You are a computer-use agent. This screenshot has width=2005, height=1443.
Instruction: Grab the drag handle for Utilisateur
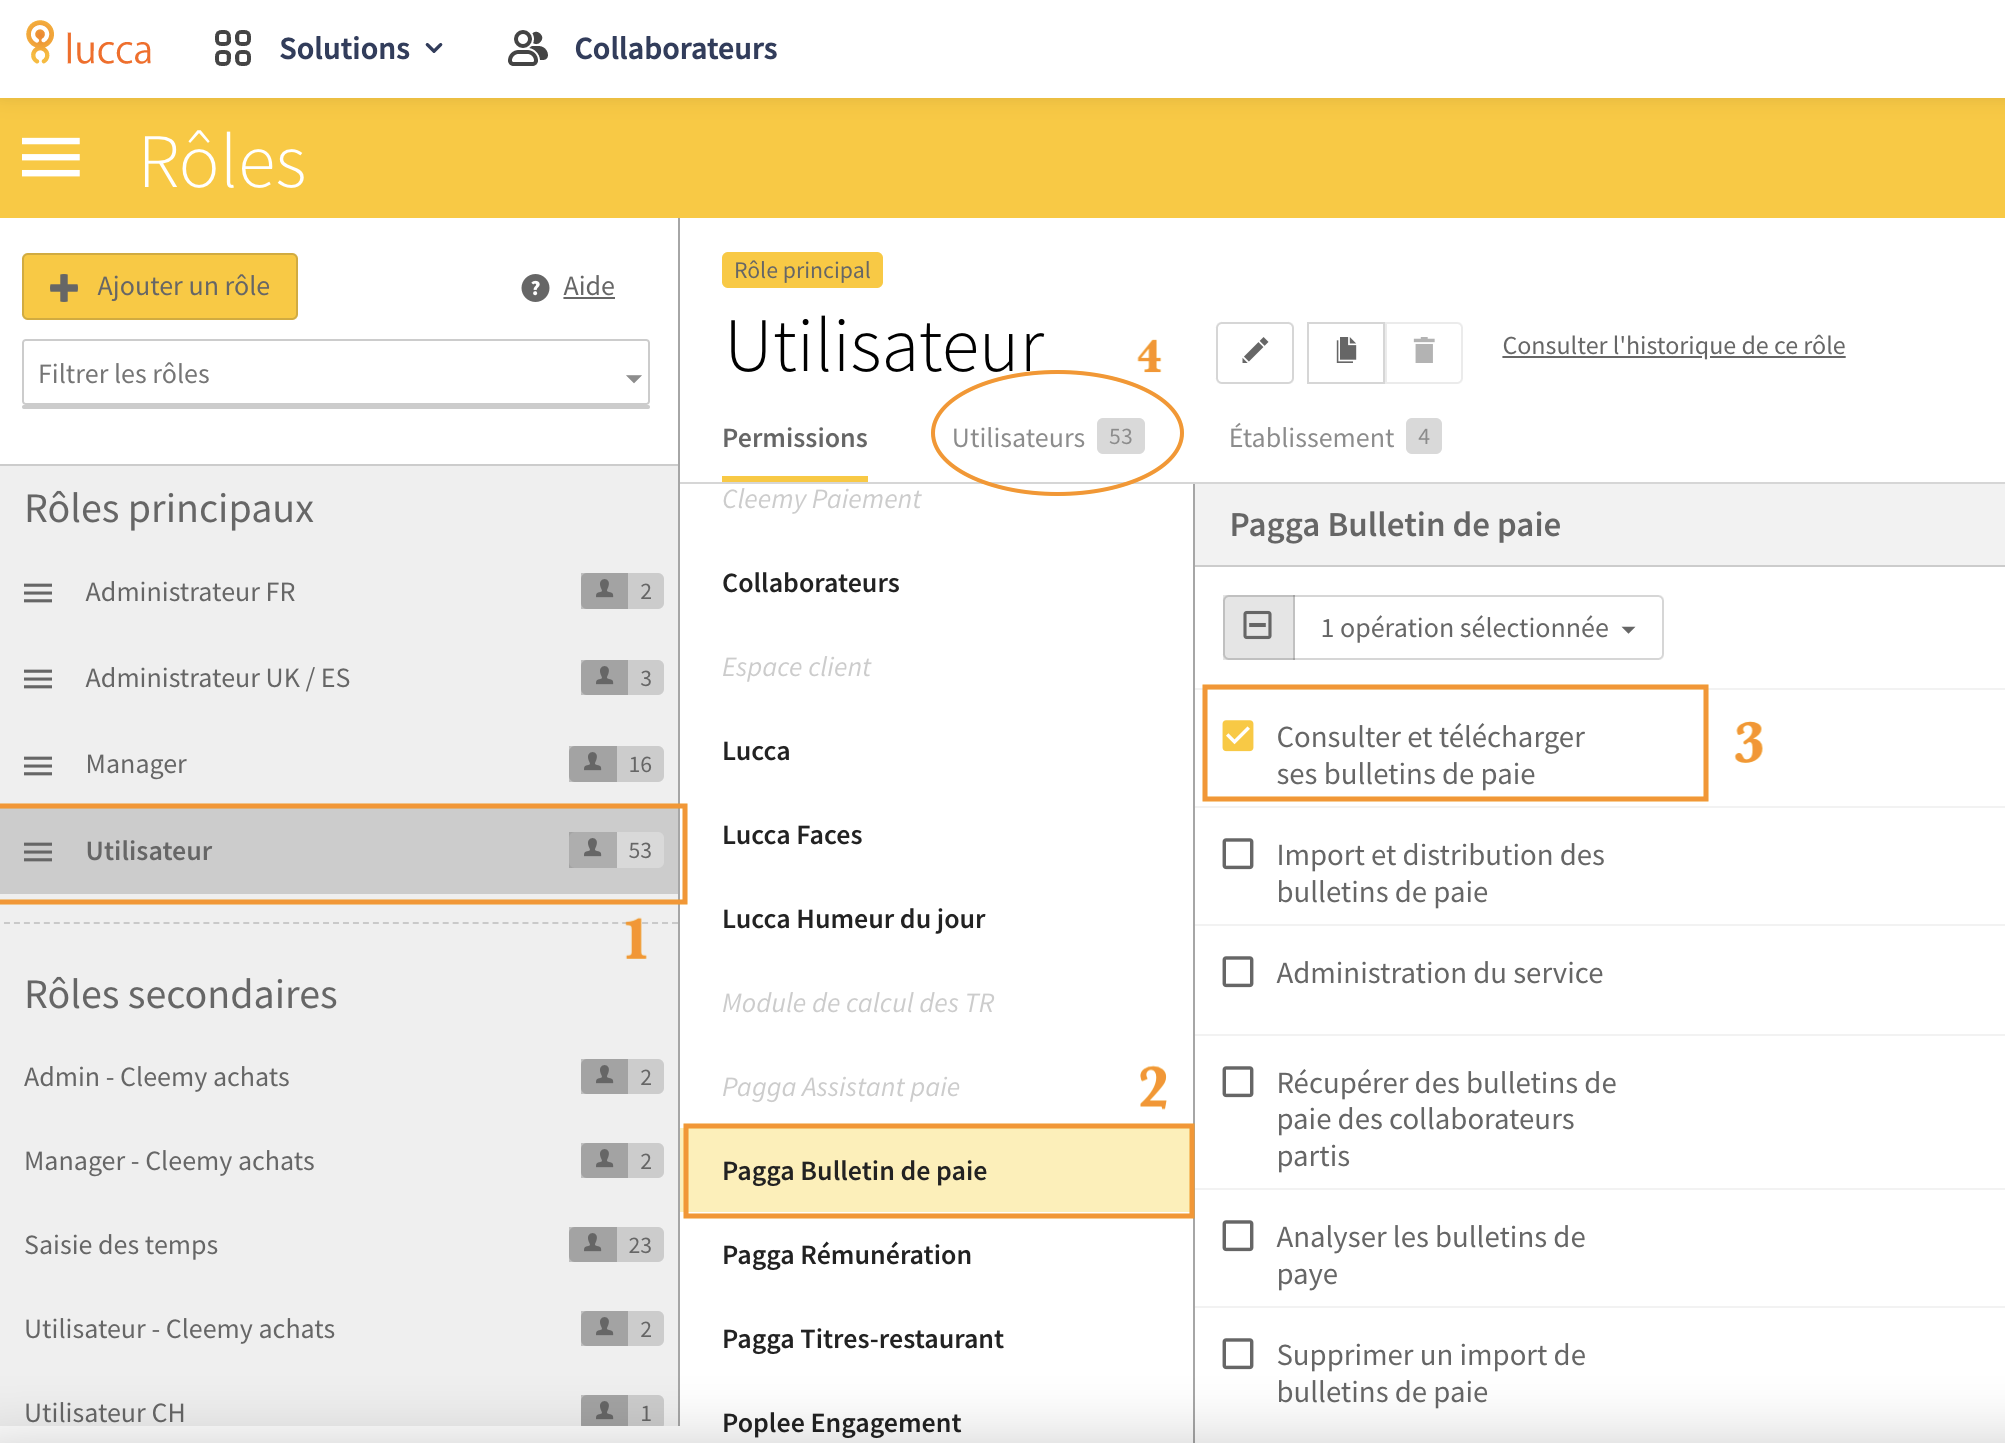[x=38, y=852]
